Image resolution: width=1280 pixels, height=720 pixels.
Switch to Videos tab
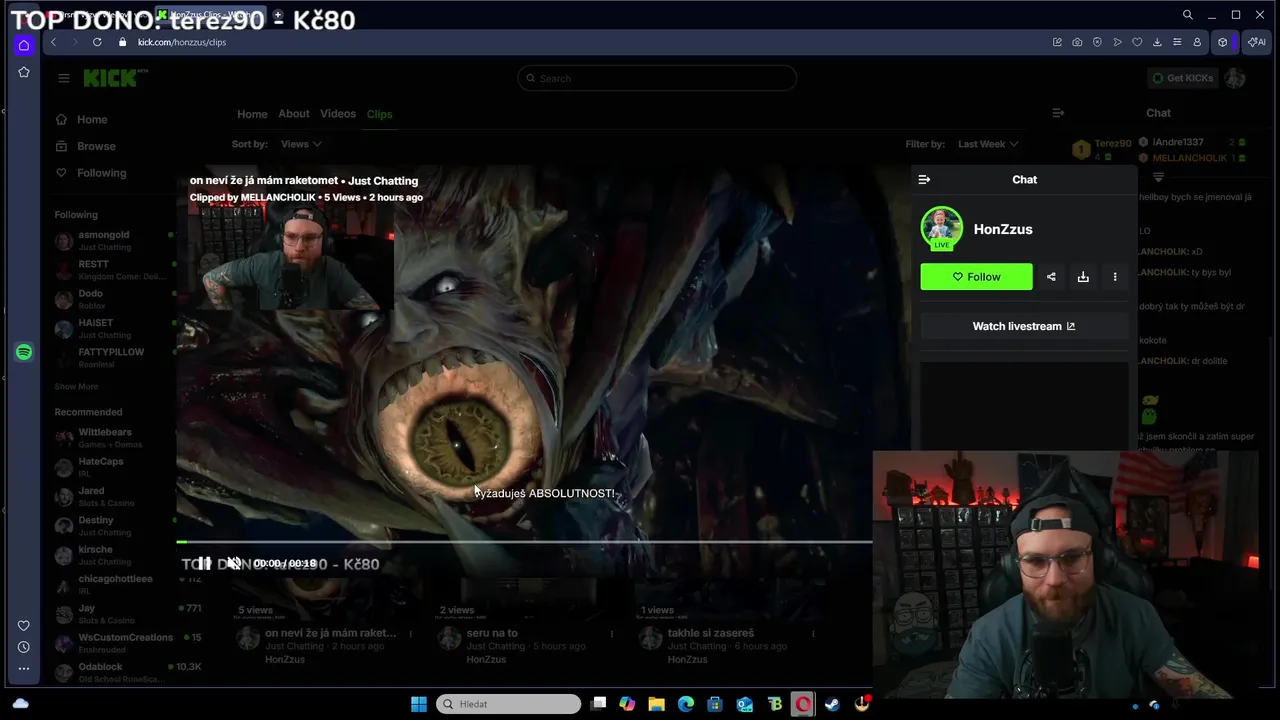click(338, 114)
